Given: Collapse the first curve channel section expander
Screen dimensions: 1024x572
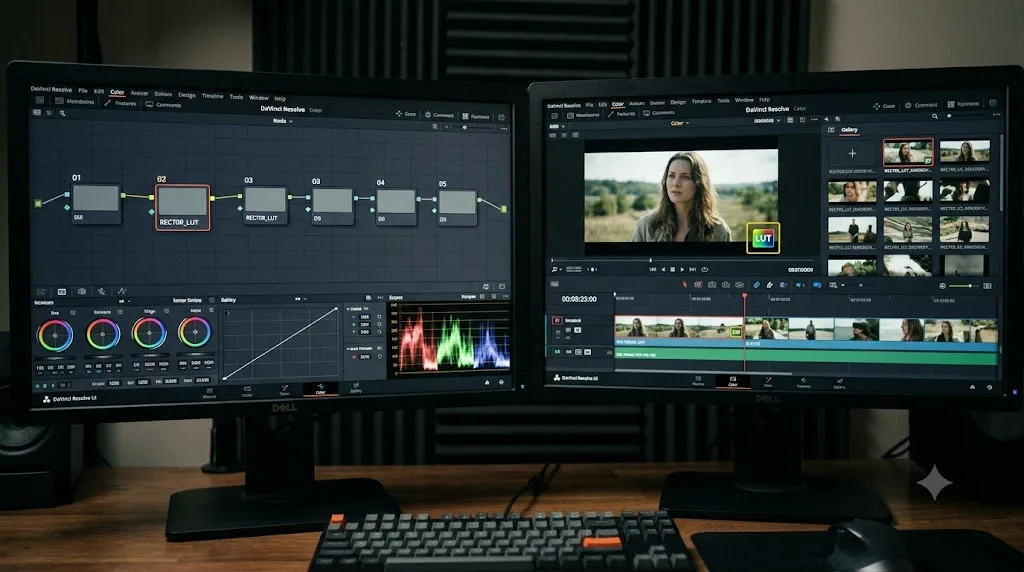Looking at the screenshot, I should pyautogui.click(x=349, y=309).
